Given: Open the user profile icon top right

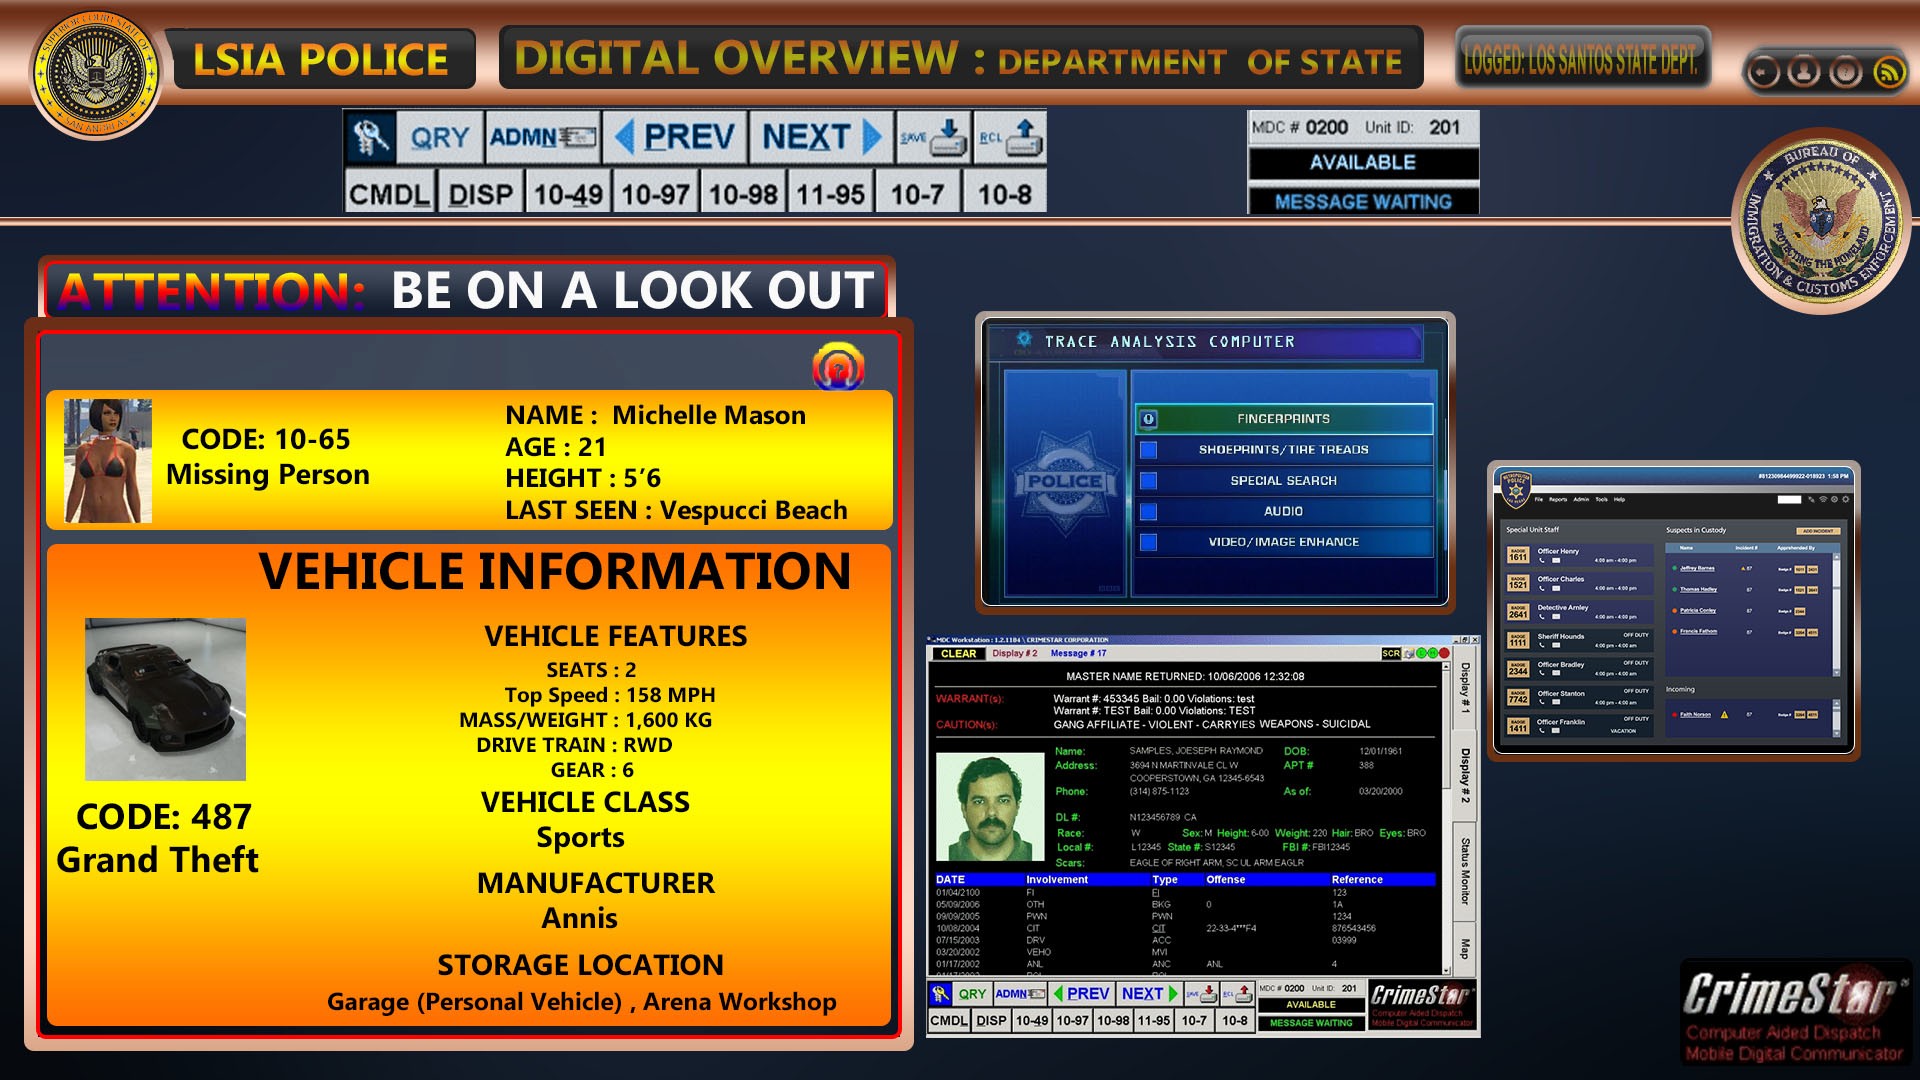Looking at the screenshot, I should click(x=1804, y=72).
